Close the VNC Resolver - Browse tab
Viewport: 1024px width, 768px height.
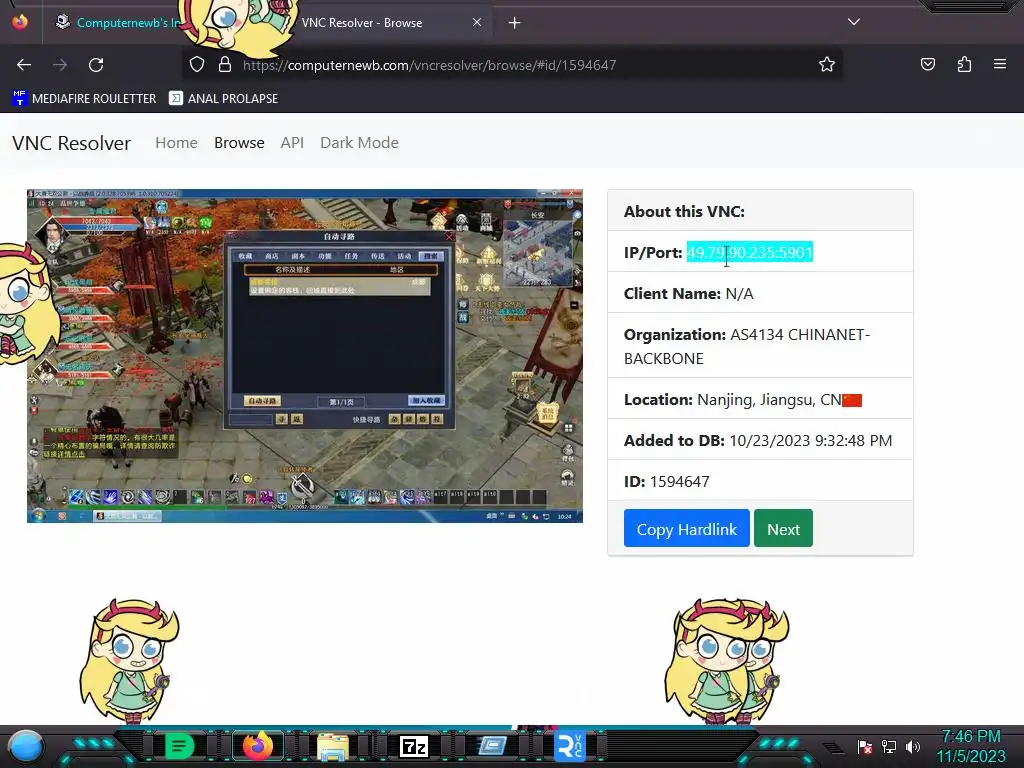477,22
